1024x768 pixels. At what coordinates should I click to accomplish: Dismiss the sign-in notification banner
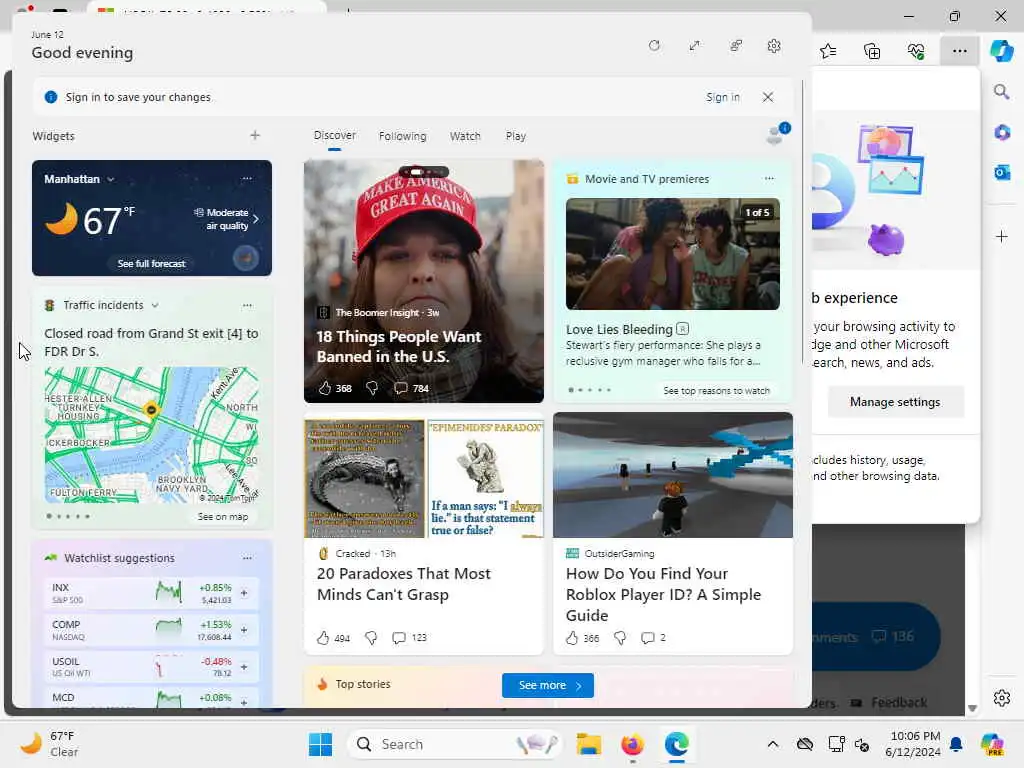pos(768,97)
